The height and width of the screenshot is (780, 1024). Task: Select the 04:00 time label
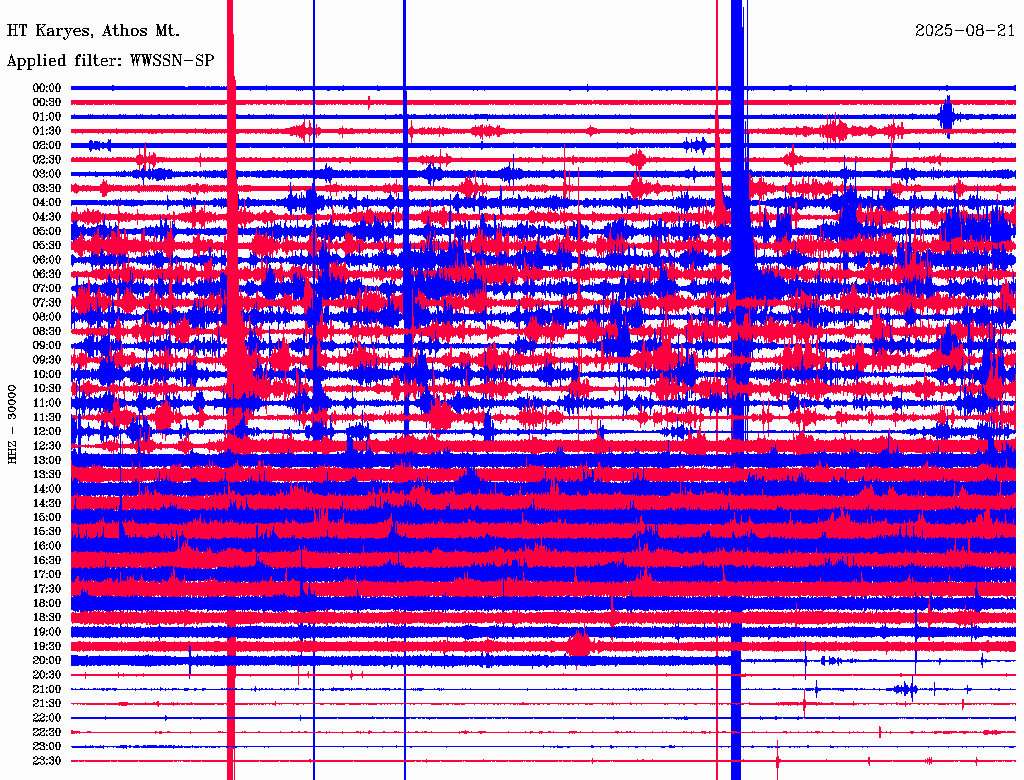pyautogui.click(x=47, y=203)
